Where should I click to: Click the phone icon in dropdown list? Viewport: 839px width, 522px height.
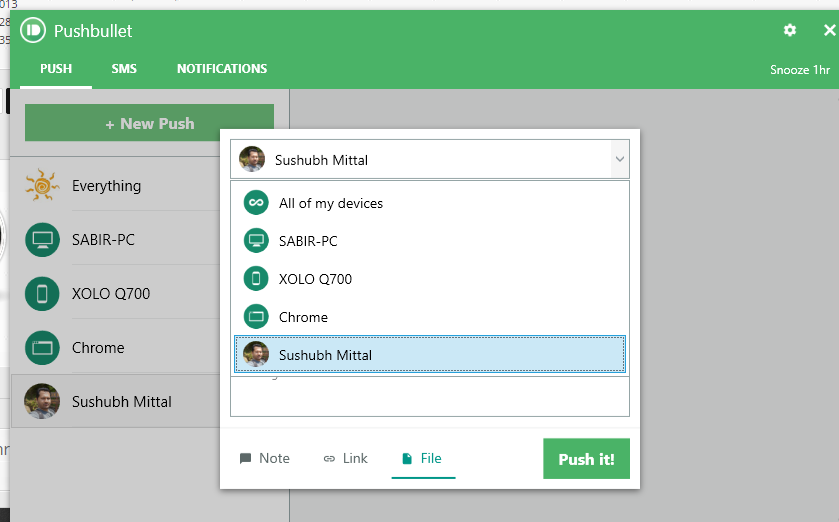point(257,279)
